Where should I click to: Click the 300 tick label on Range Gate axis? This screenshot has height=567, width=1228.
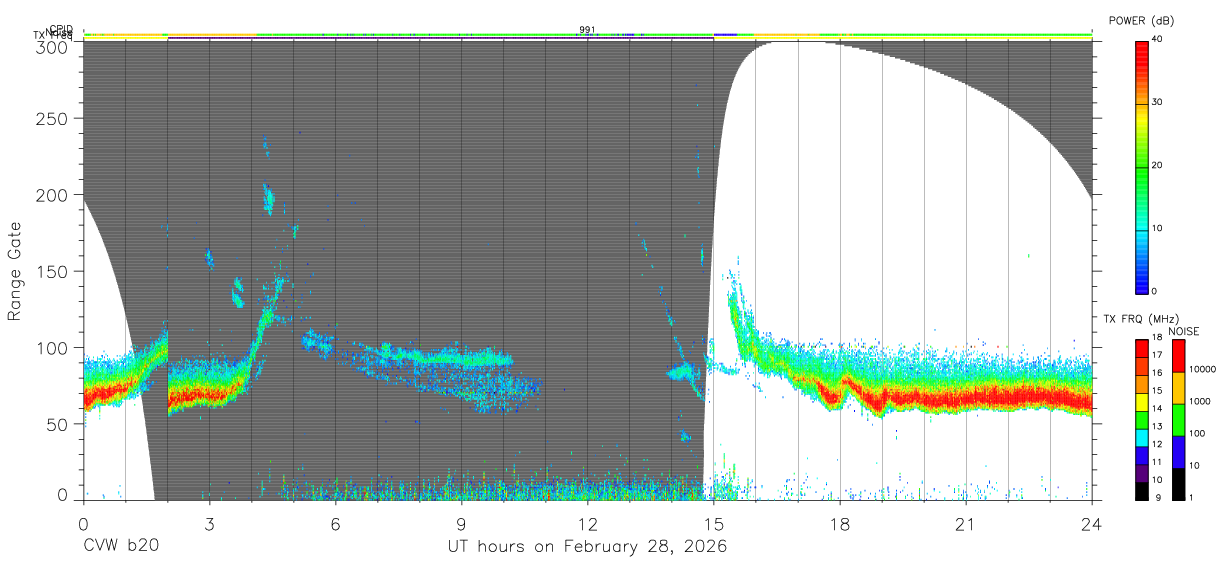(x=52, y=45)
